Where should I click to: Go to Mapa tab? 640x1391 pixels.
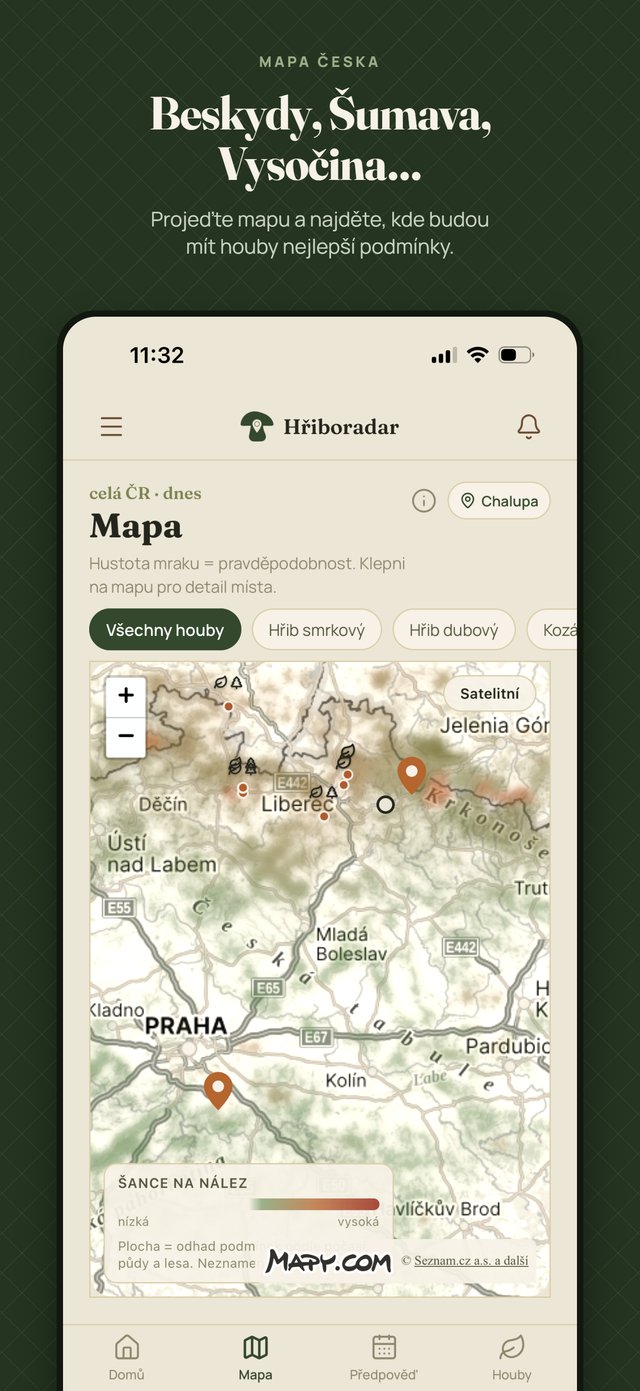point(255,1357)
